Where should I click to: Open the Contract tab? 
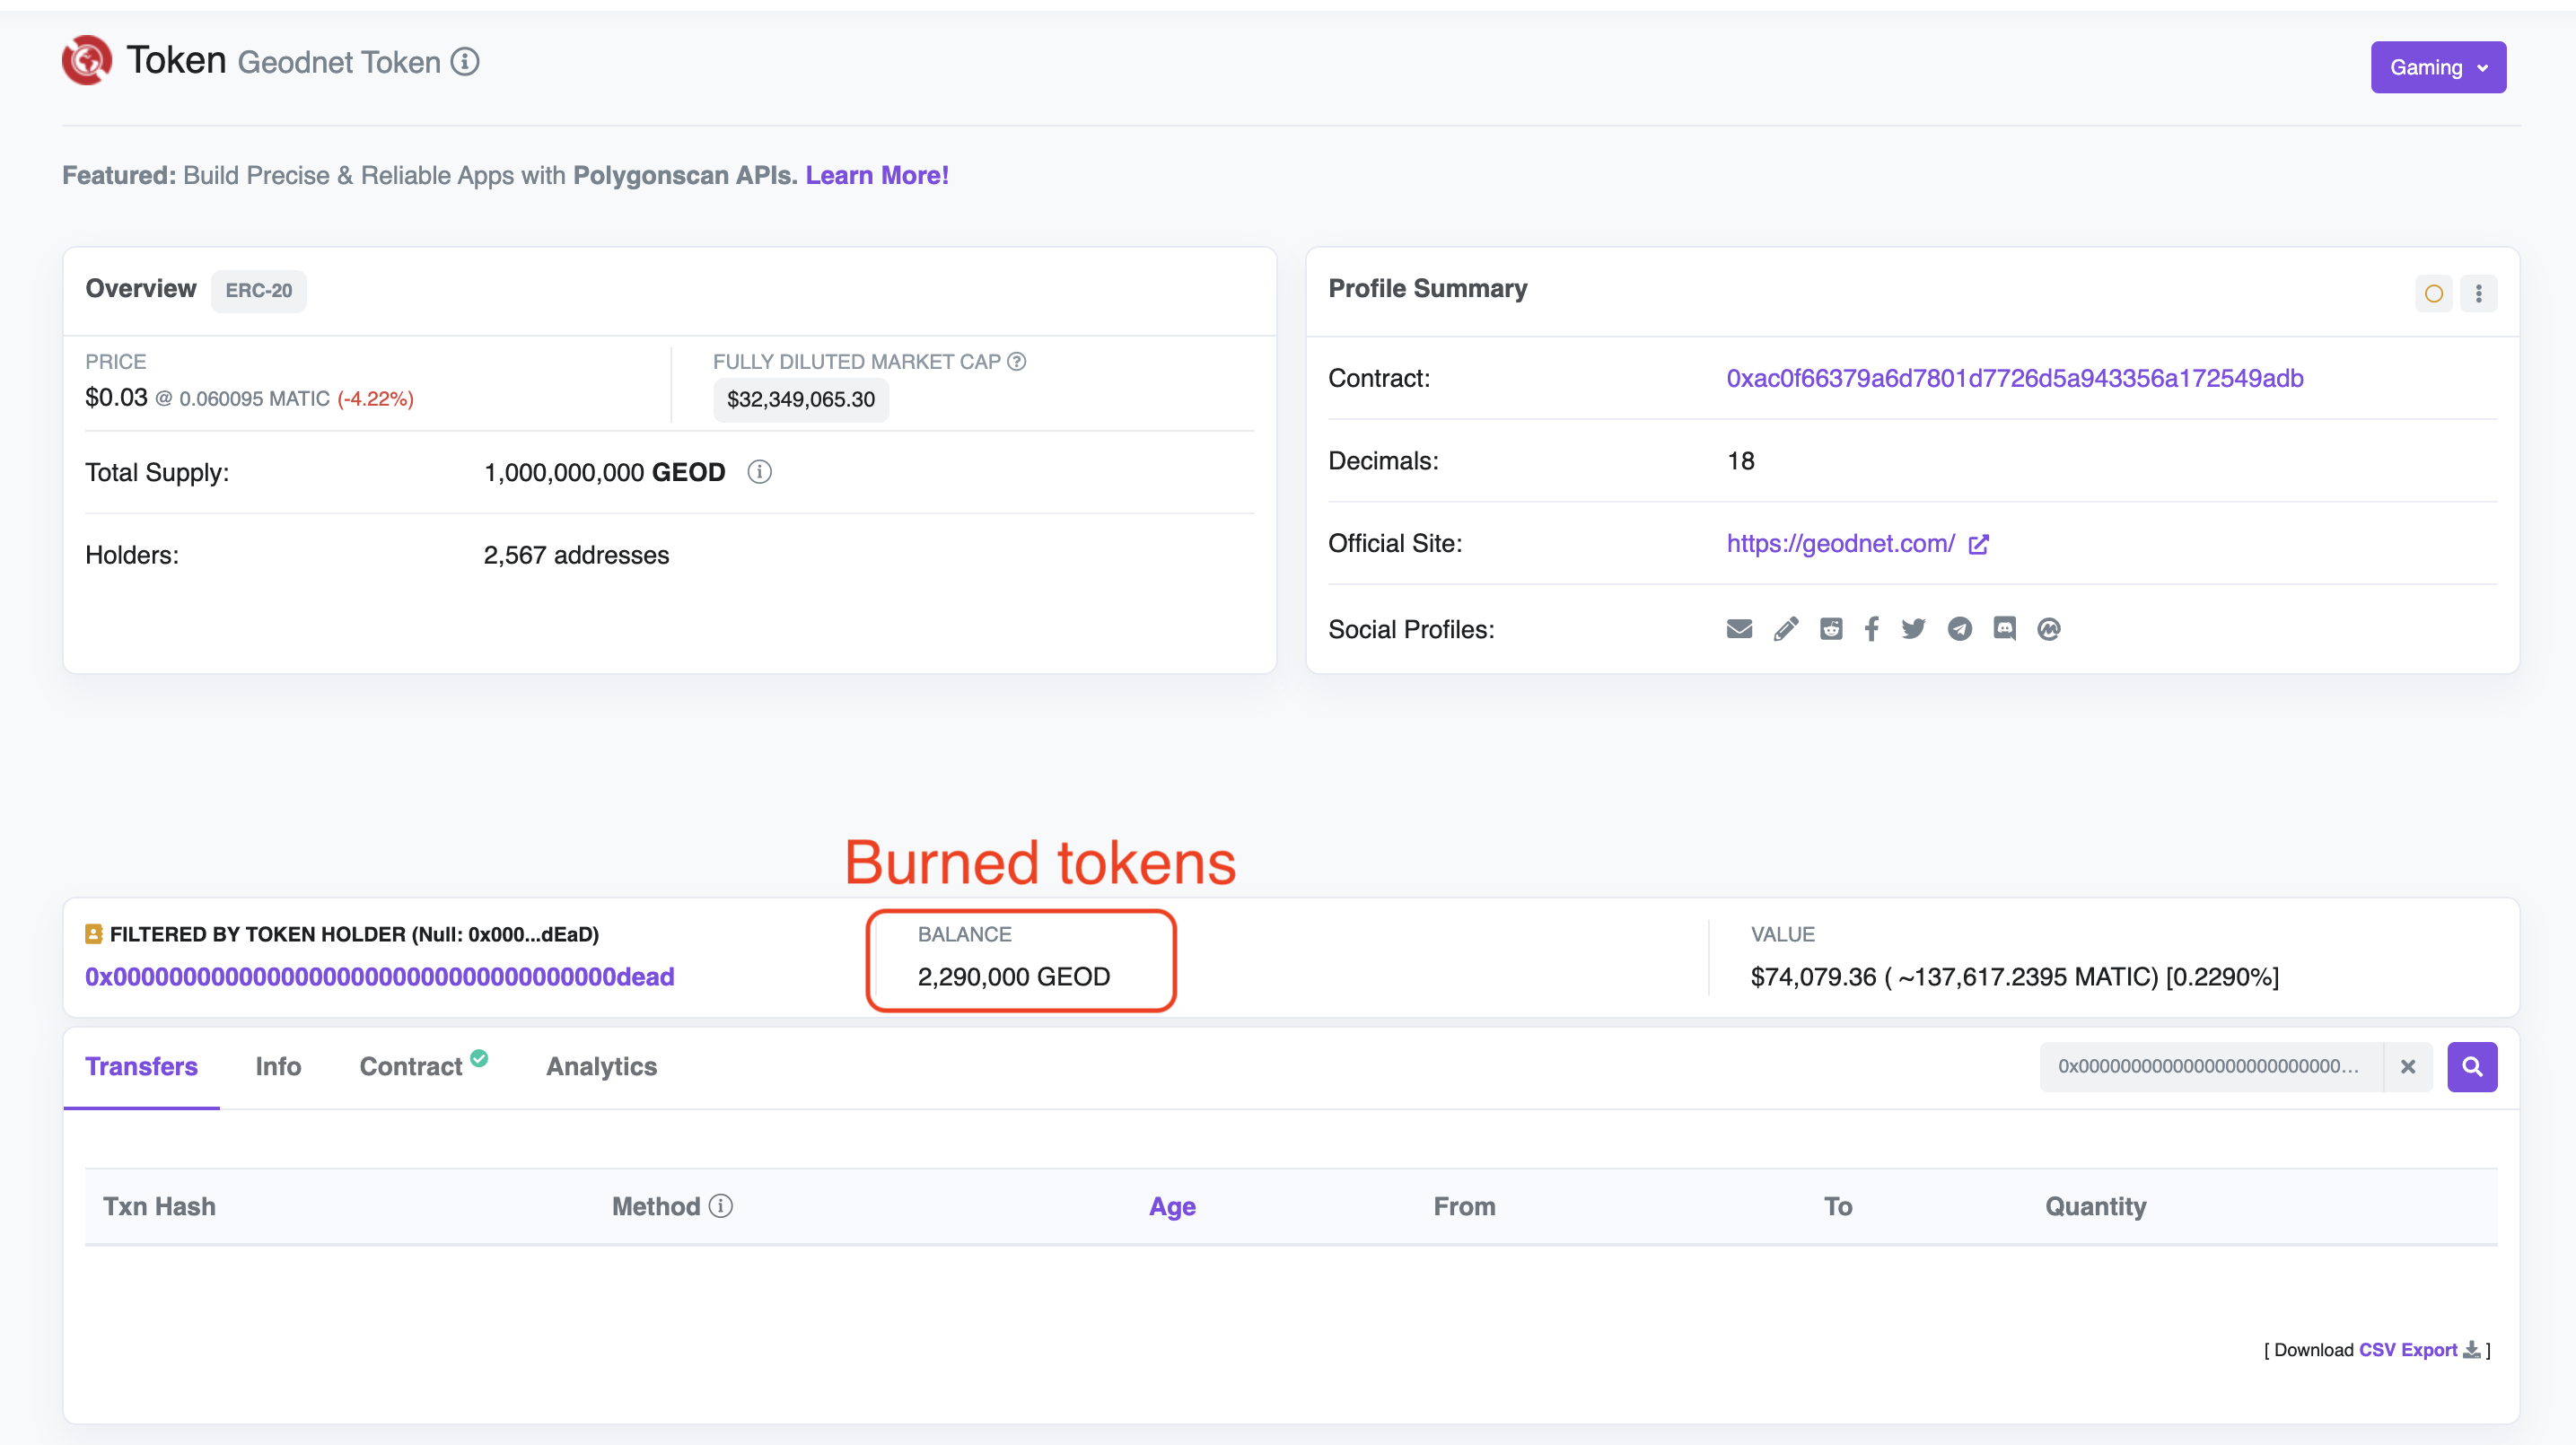point(411,1066)
